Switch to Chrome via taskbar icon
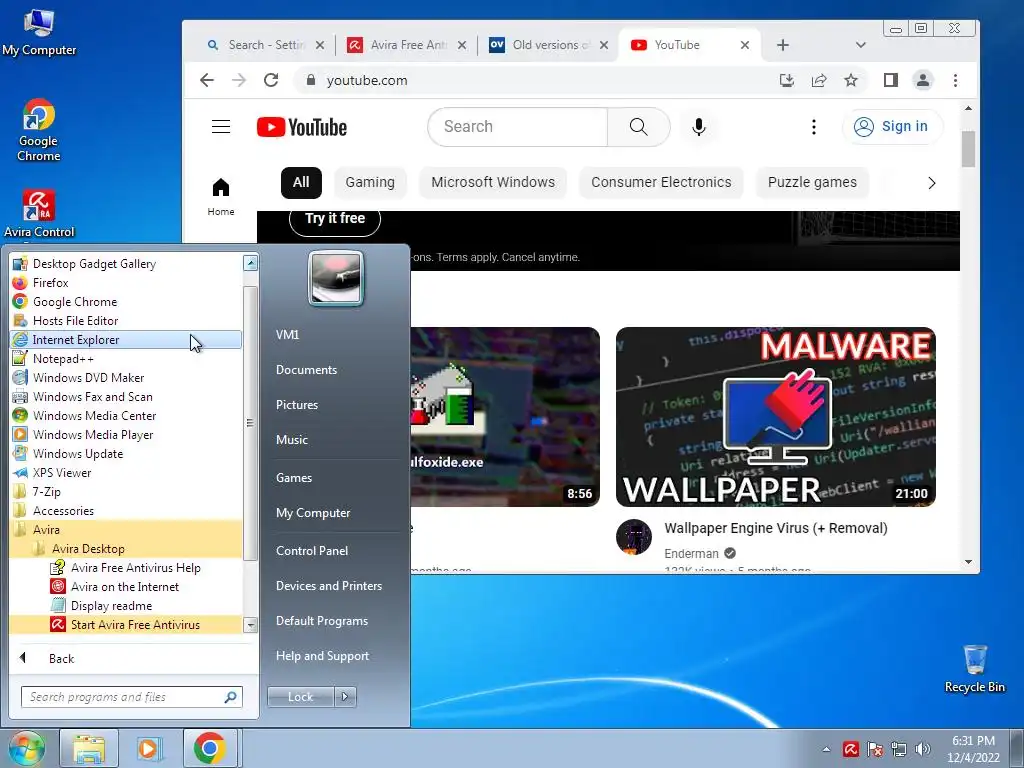1024x768 pixels. click(209, 748)
